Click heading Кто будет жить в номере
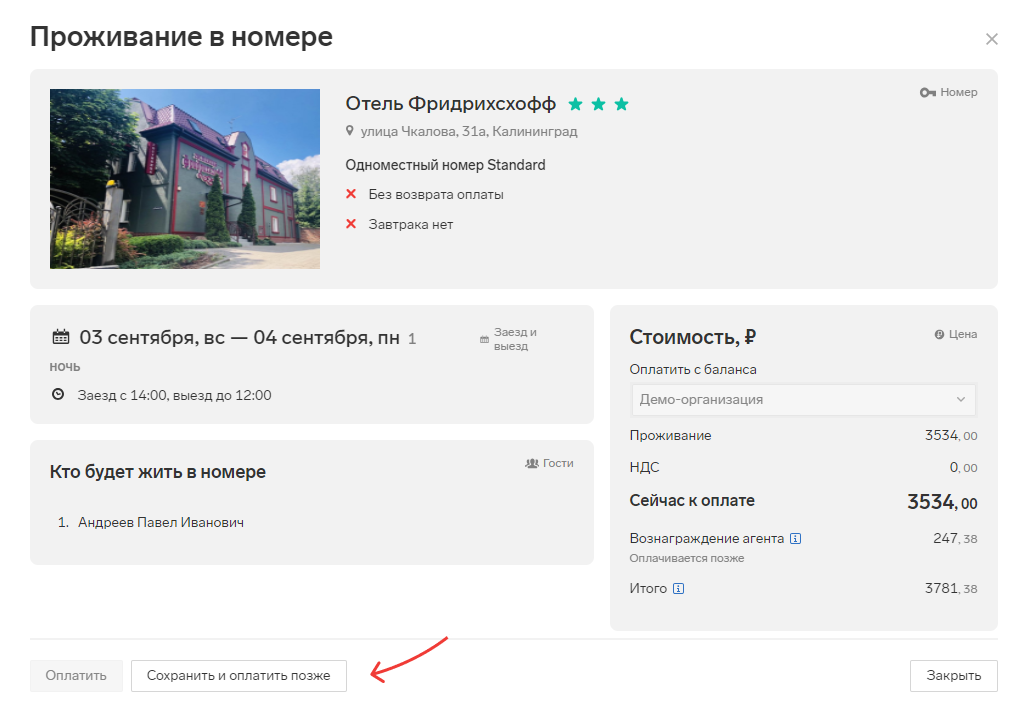Image resolution: width=1031 pixels, height=712 pixels. (158, 472)
